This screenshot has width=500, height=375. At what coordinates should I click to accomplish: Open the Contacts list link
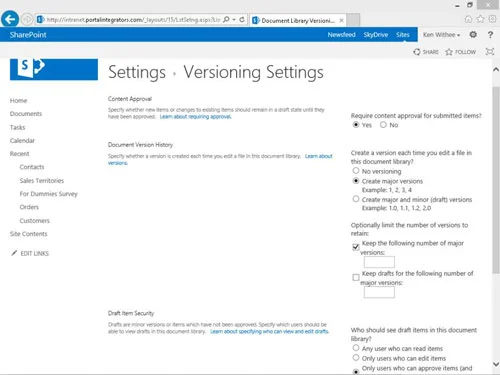click(x=32, y=167)
